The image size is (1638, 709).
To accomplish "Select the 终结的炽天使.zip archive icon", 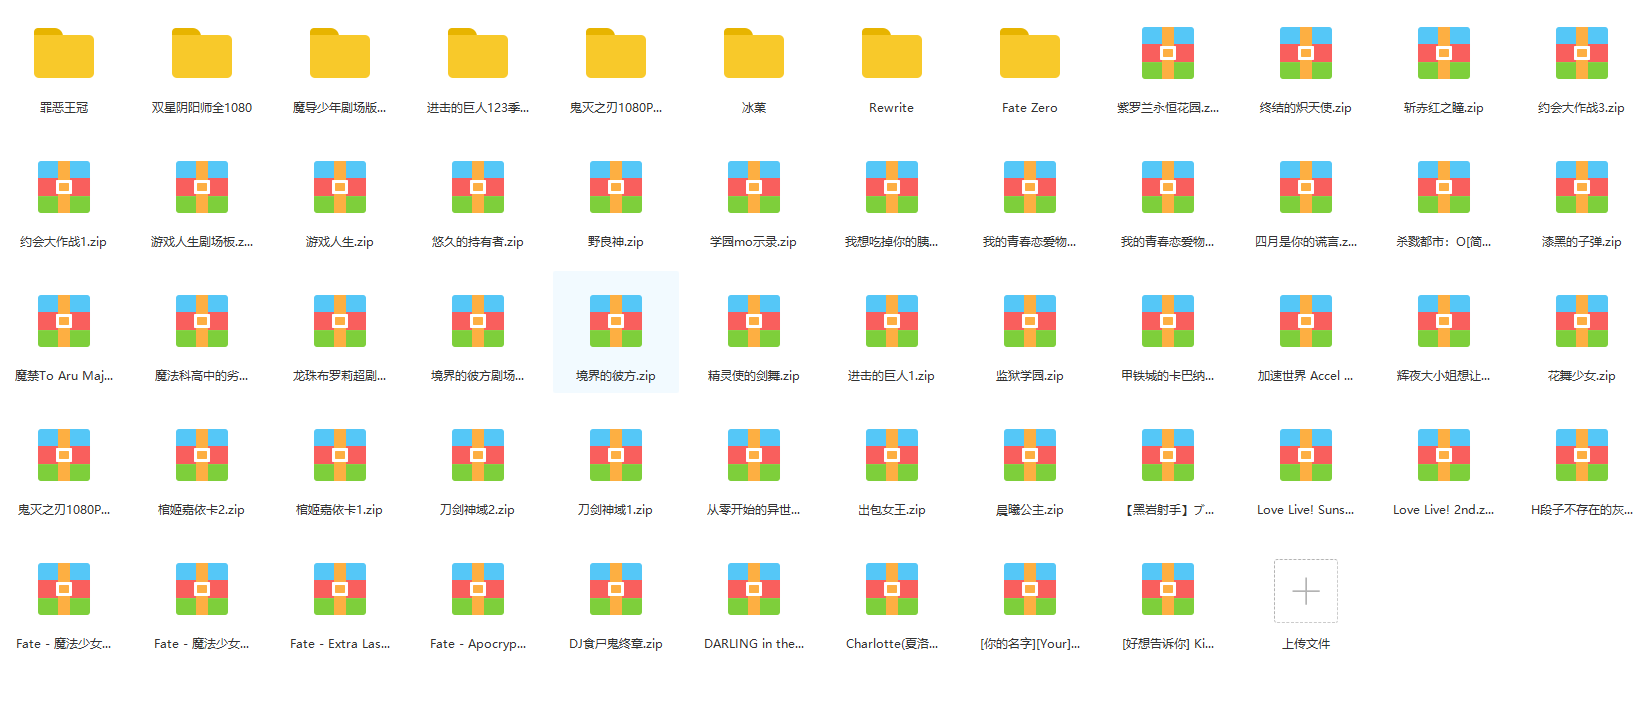I will 1306,53.
